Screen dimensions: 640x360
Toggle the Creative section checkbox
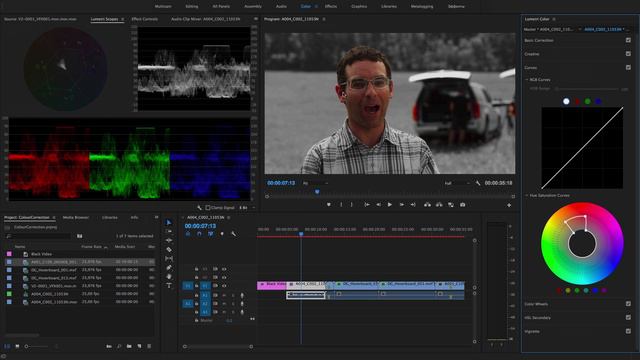click(628, 53)
